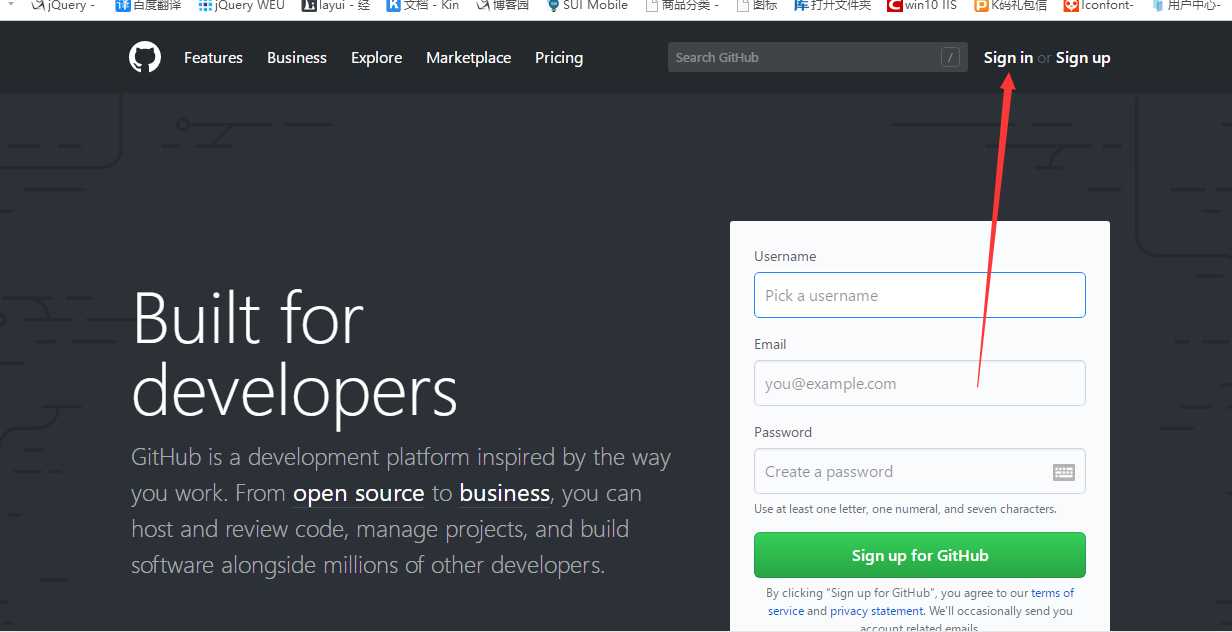Open the terms of service link
This screenshot has width=1232, height=632.
921,602
